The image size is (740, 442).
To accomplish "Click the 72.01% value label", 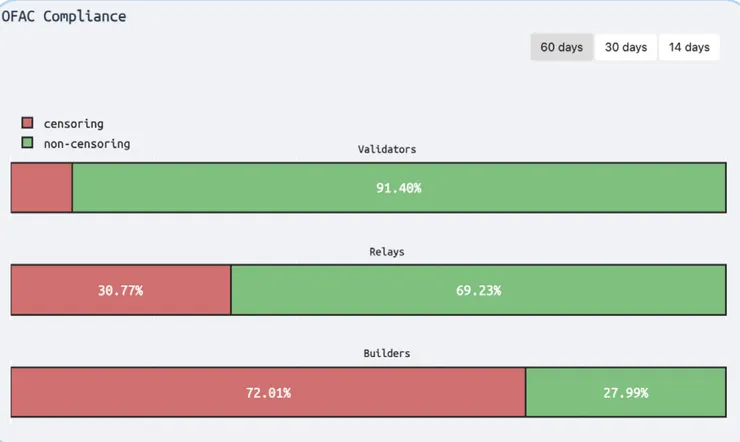I will pyautogui.click(x=268, y=392).
